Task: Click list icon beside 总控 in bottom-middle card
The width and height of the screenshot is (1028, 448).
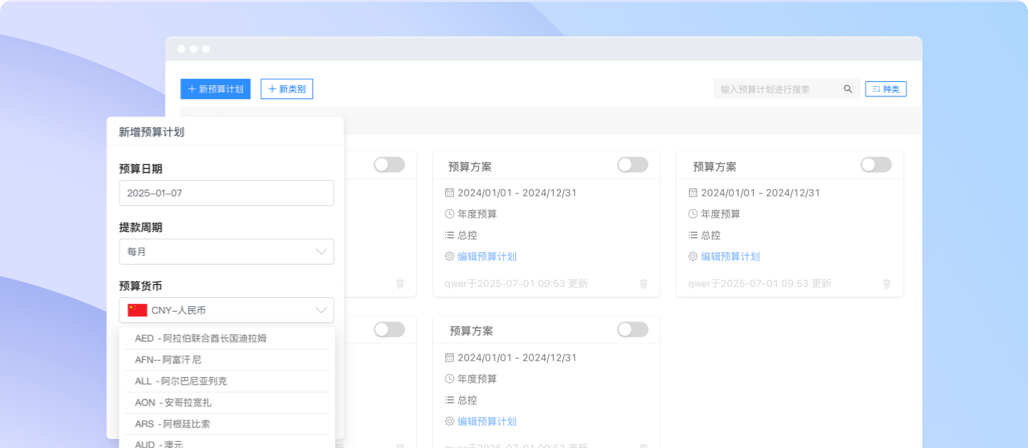Action: click(x=449, y=400)
